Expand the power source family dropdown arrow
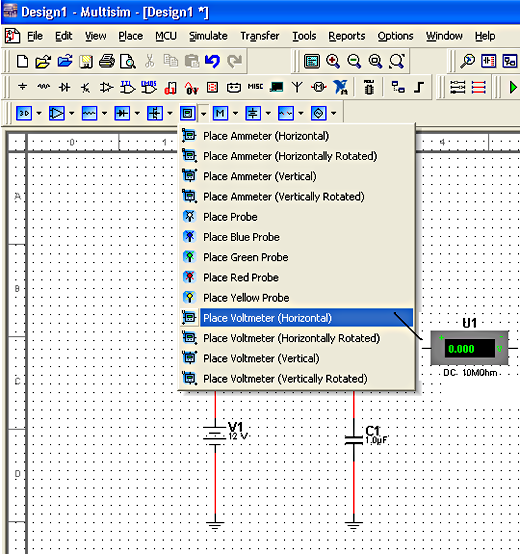The width and height of the screenshot is (520, 554). click(x=268, y=113)
